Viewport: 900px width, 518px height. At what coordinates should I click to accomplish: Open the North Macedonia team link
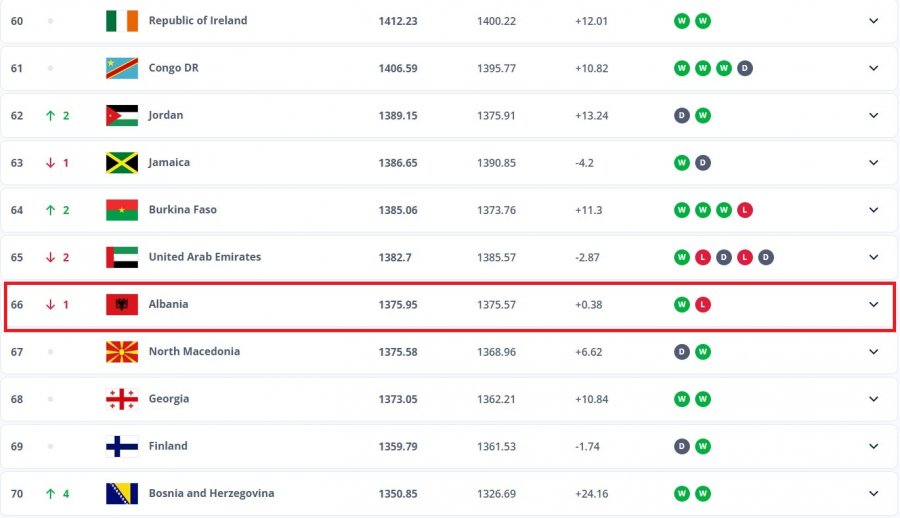coord(194,351)
